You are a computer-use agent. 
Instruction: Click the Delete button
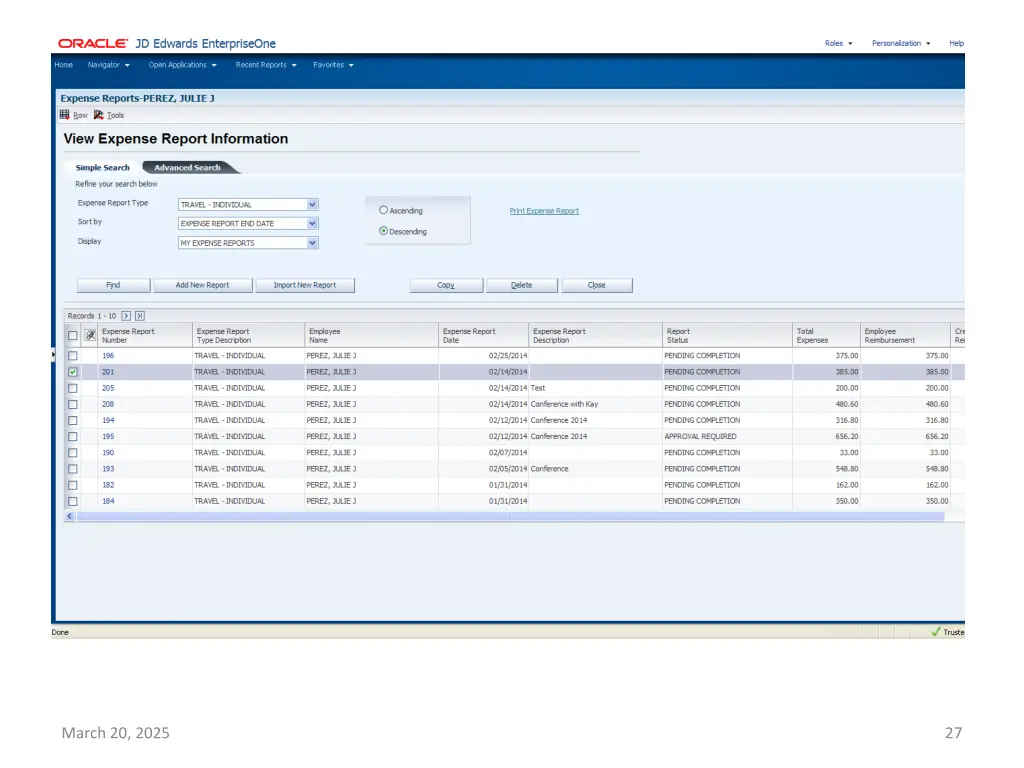[522, 285]
